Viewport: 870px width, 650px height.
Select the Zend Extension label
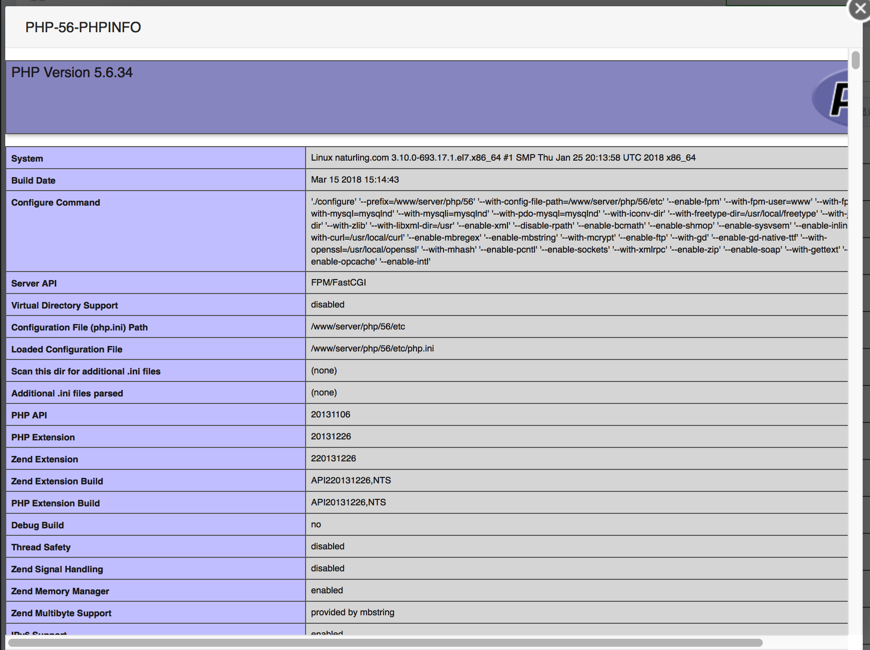click(44, 460)
